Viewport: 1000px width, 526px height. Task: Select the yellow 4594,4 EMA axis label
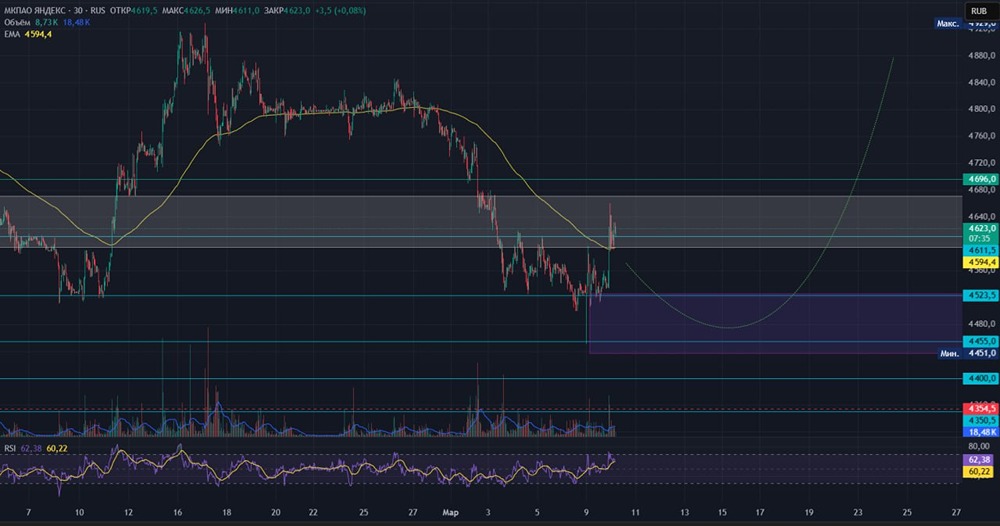pos(980,262)
